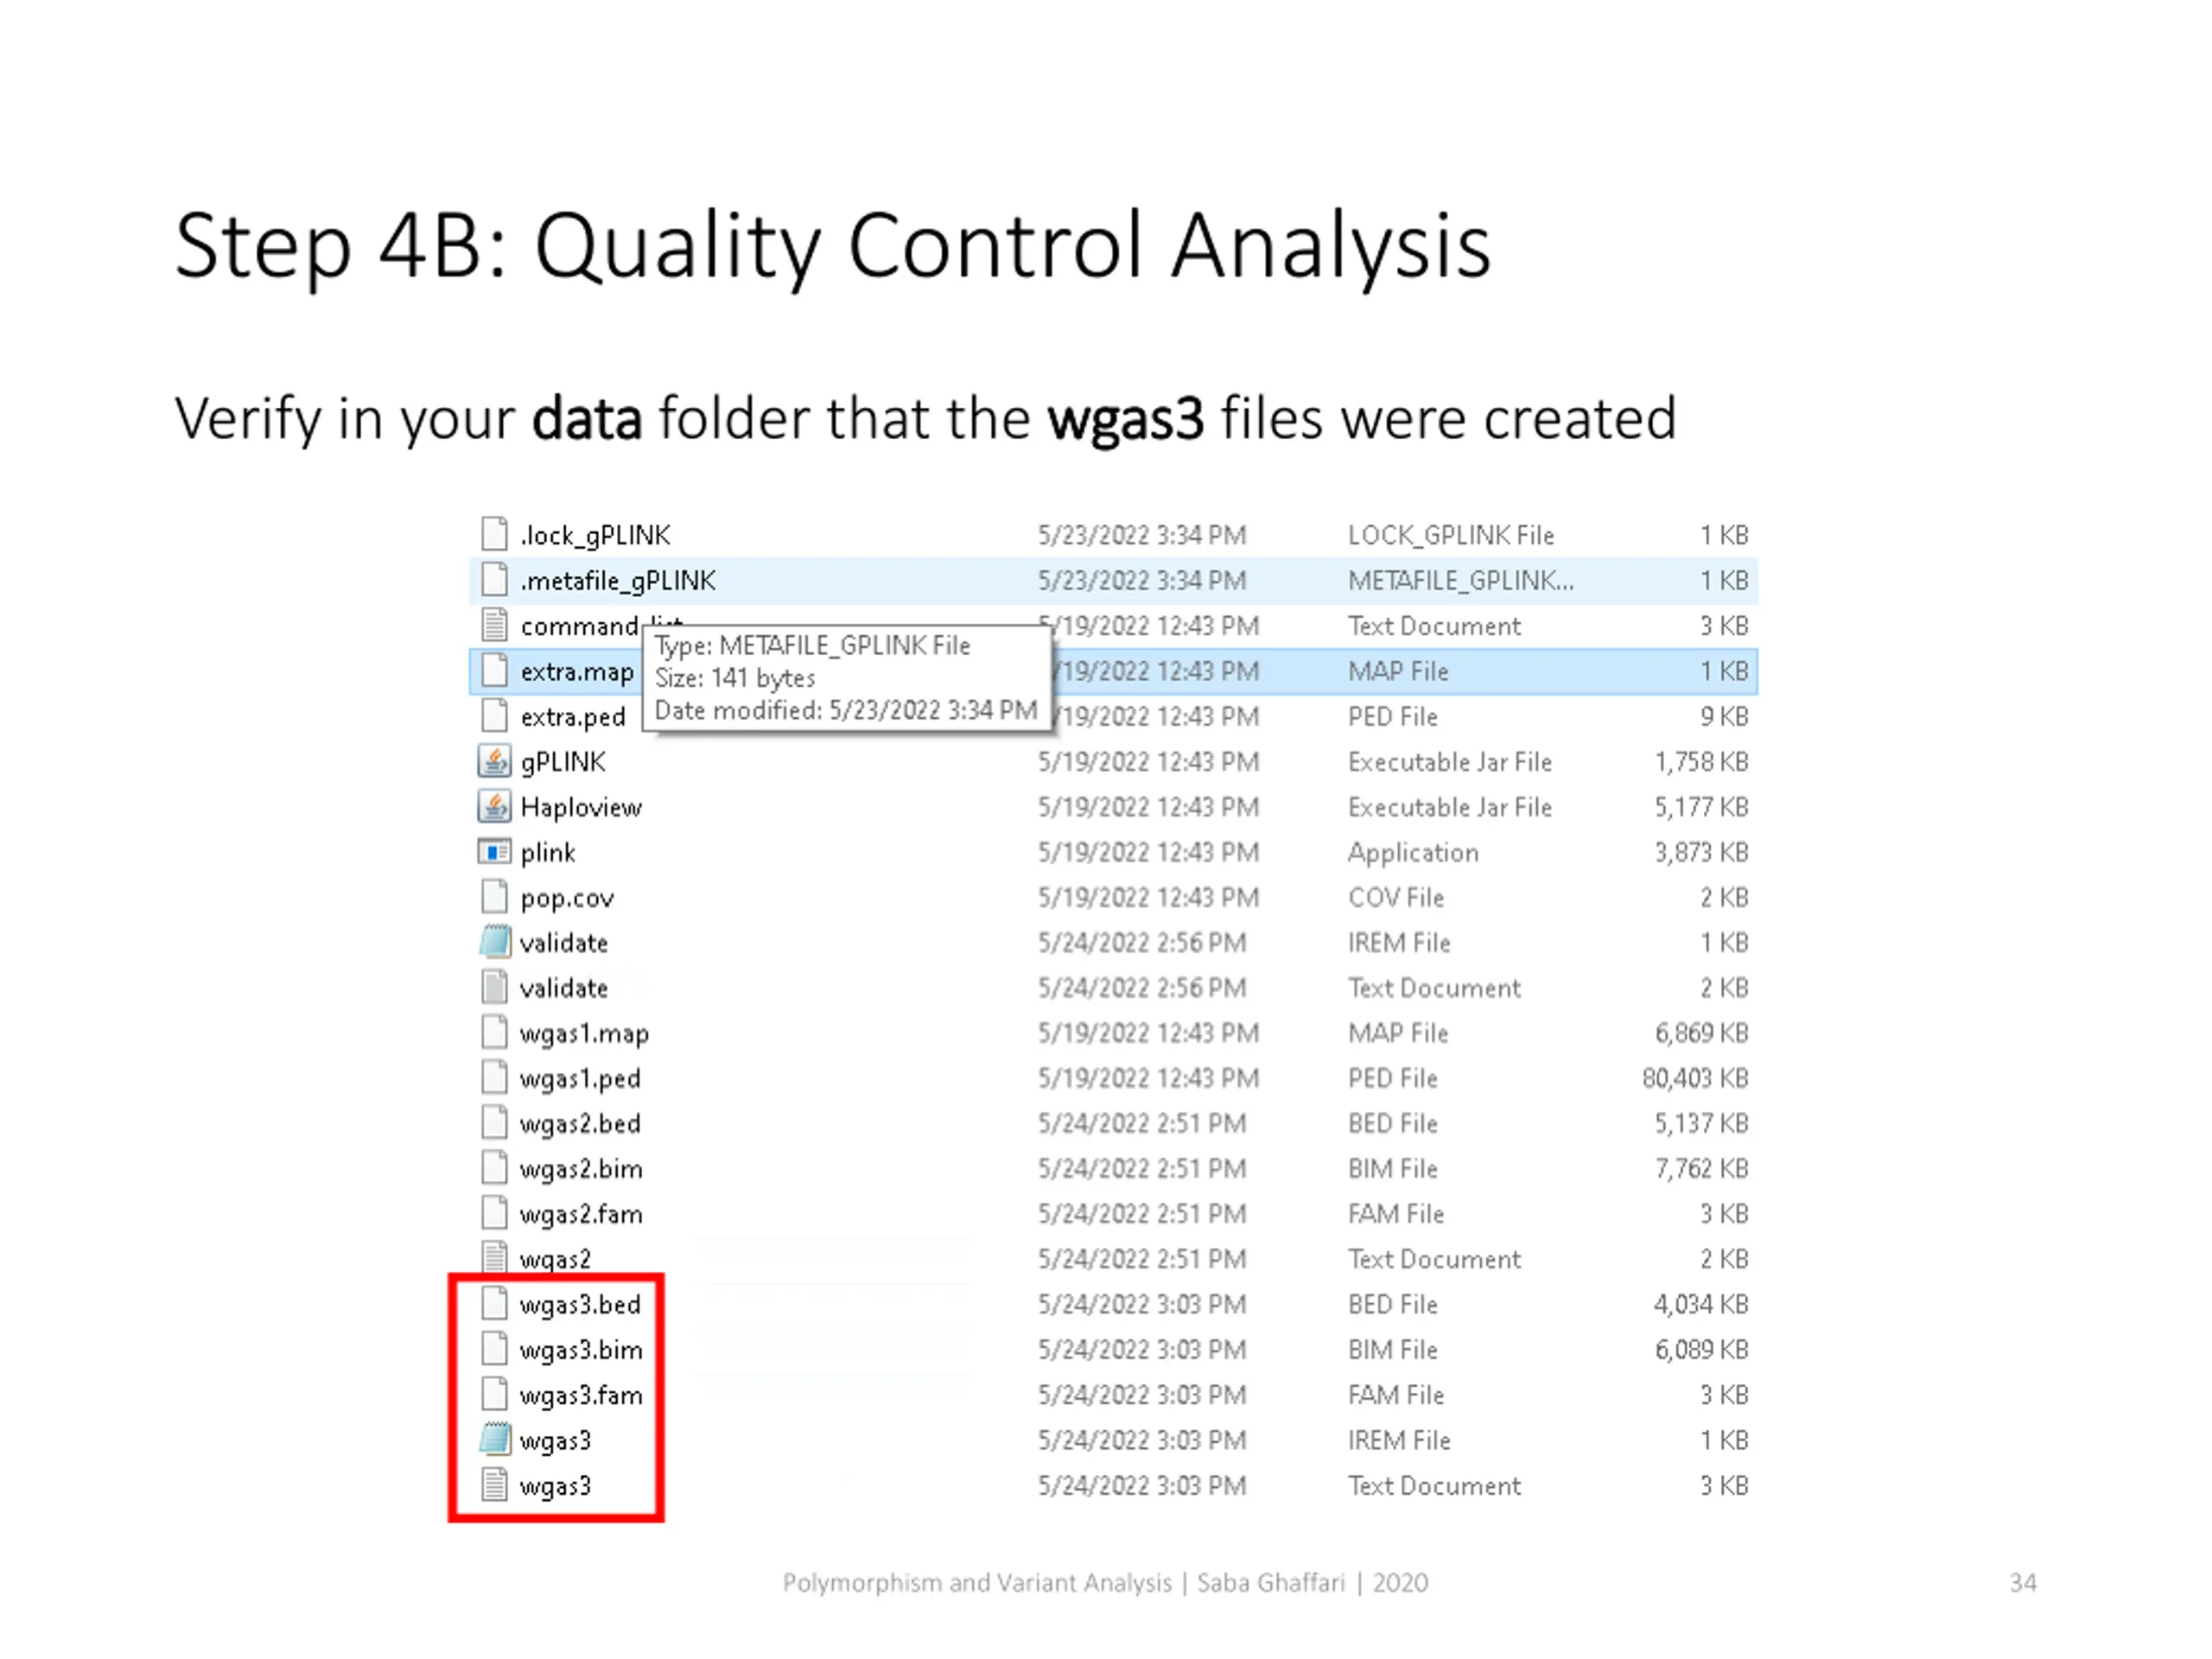Click the wgas3.bed file icon
Viewport: 2212px width, 1659px height.
pos(494,1303)
